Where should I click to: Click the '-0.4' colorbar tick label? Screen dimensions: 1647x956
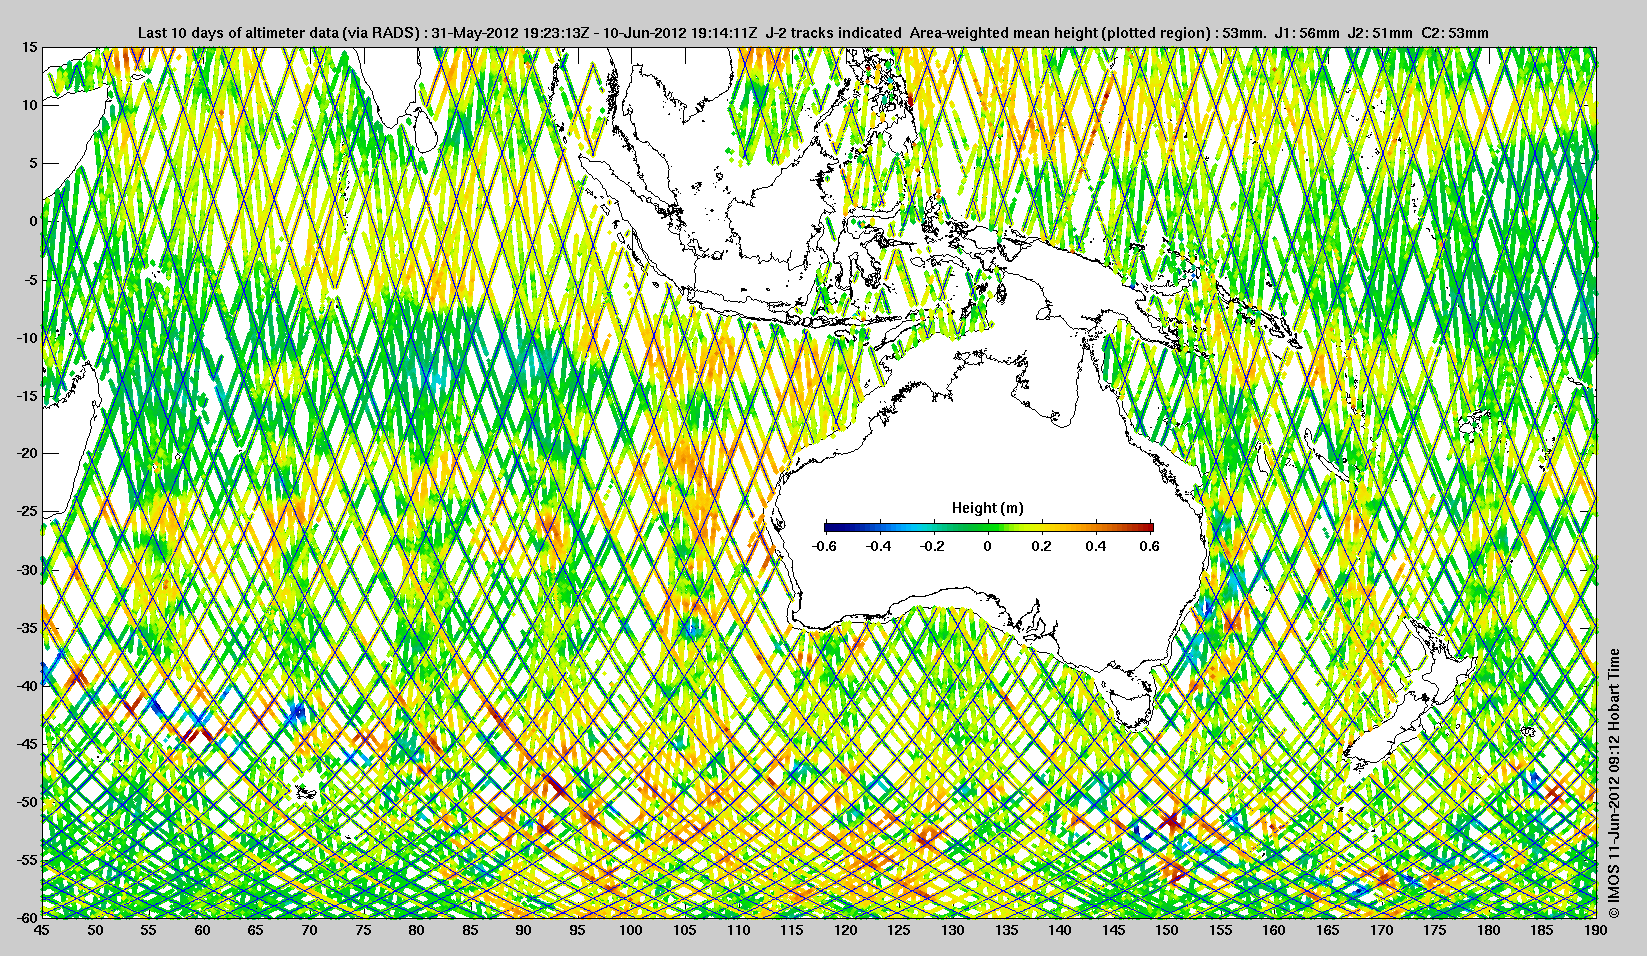click(878, 546)
